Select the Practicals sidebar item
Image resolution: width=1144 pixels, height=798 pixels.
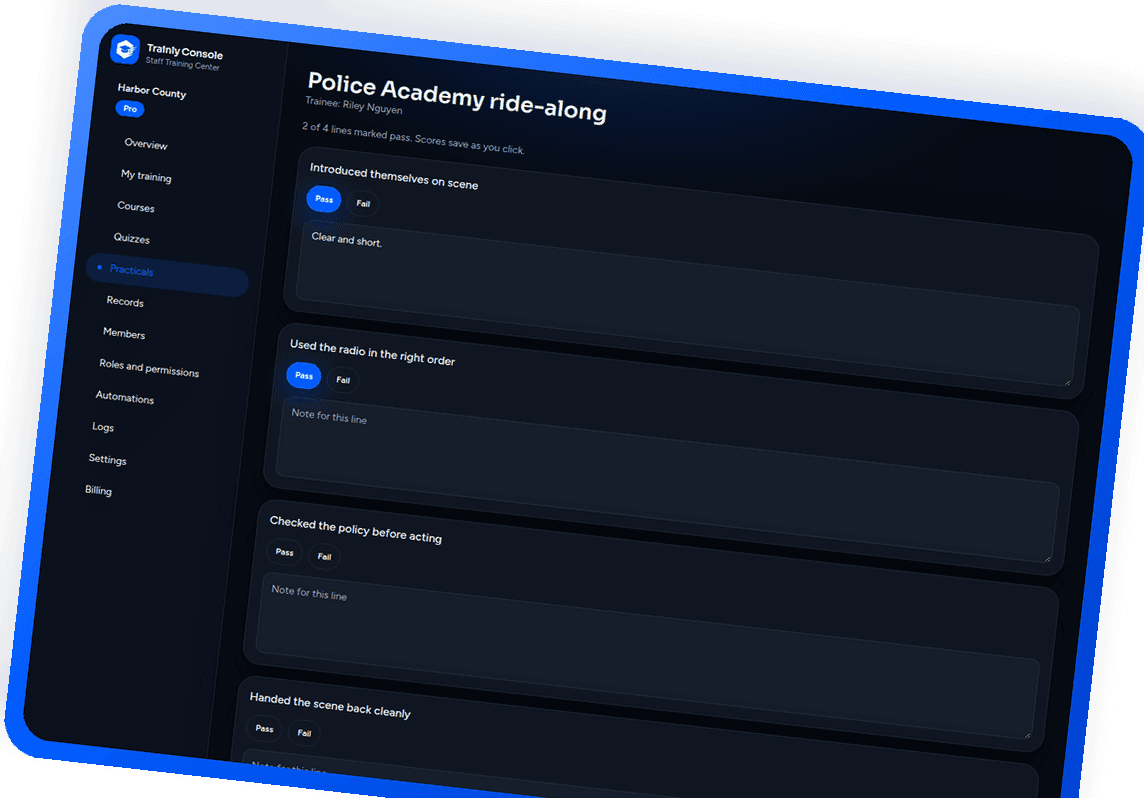tap(168, 274)
